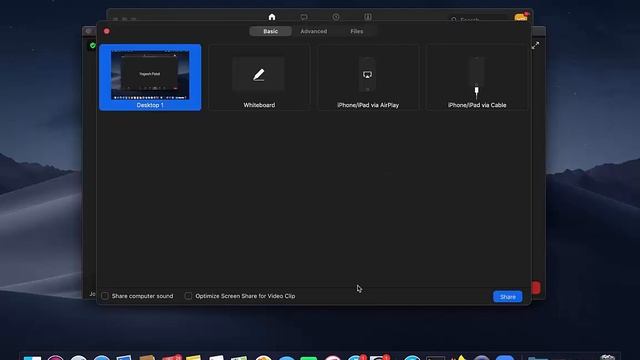
Task: Open Home in the Zoom main window
Action: pyautogui.click(x=272, y=17)
